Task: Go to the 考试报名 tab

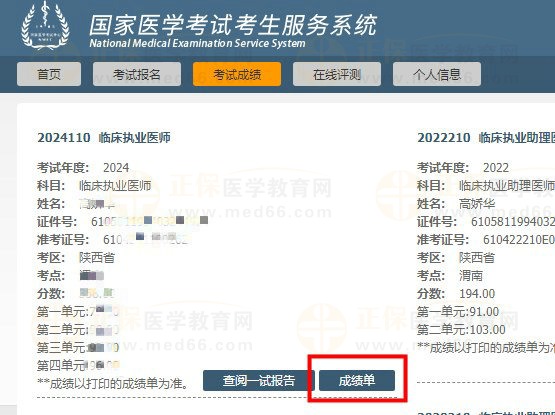Action: click(137, 74)
